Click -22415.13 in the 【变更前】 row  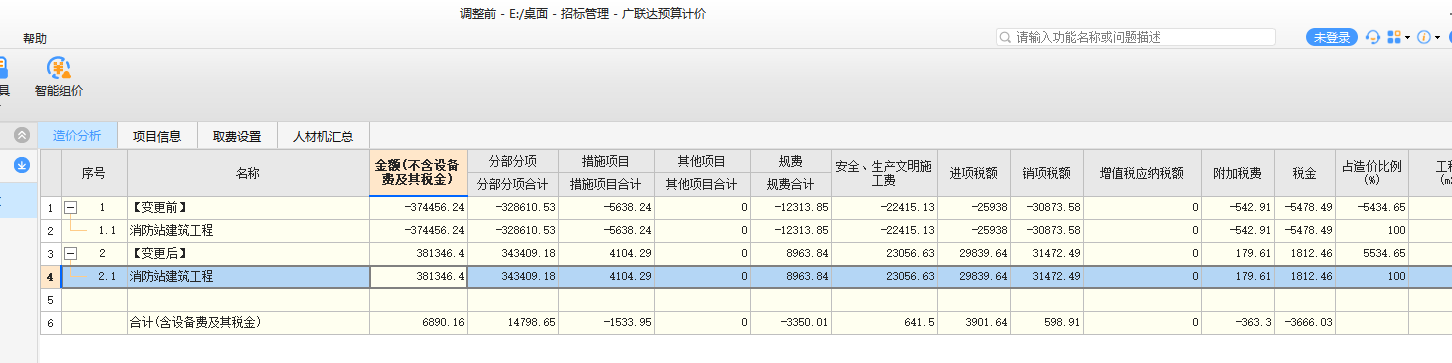coord(884,208)
